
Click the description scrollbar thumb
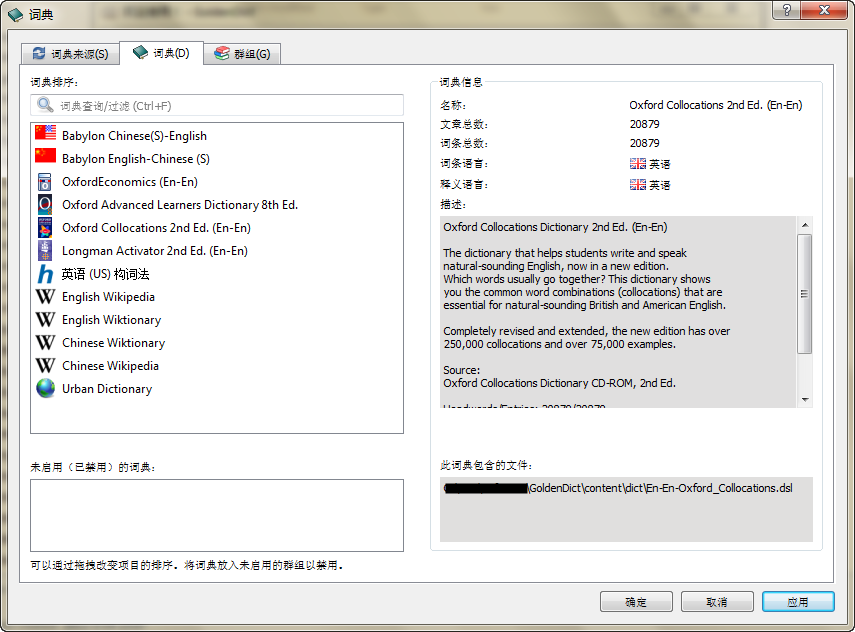pyautogui.click(x=805, y=294)
